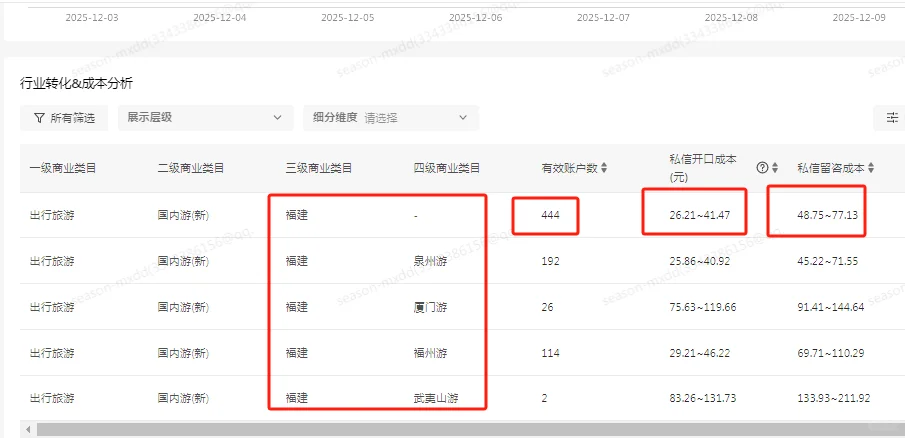Open the 所有筛选 filter button
The image size is (905, 438).
pyautogui.click(x=63, y=118)
